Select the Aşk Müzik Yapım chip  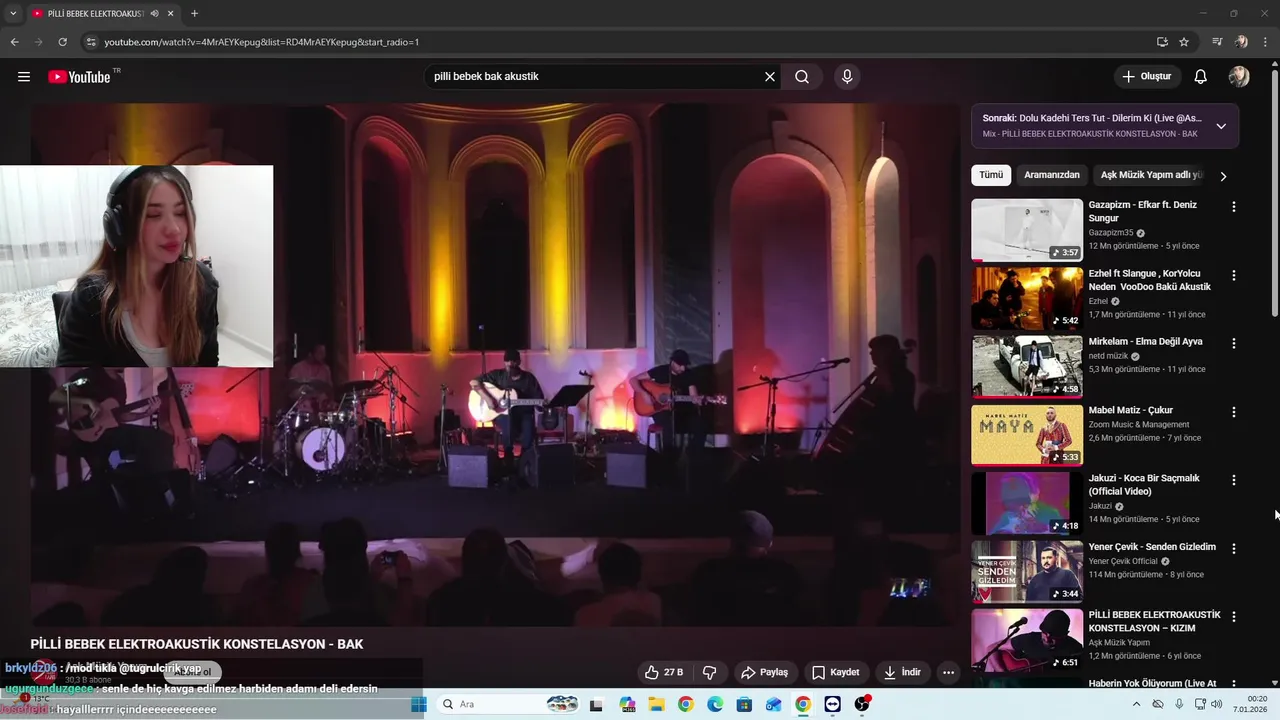pyautogui.click(x=1150, y=175)
